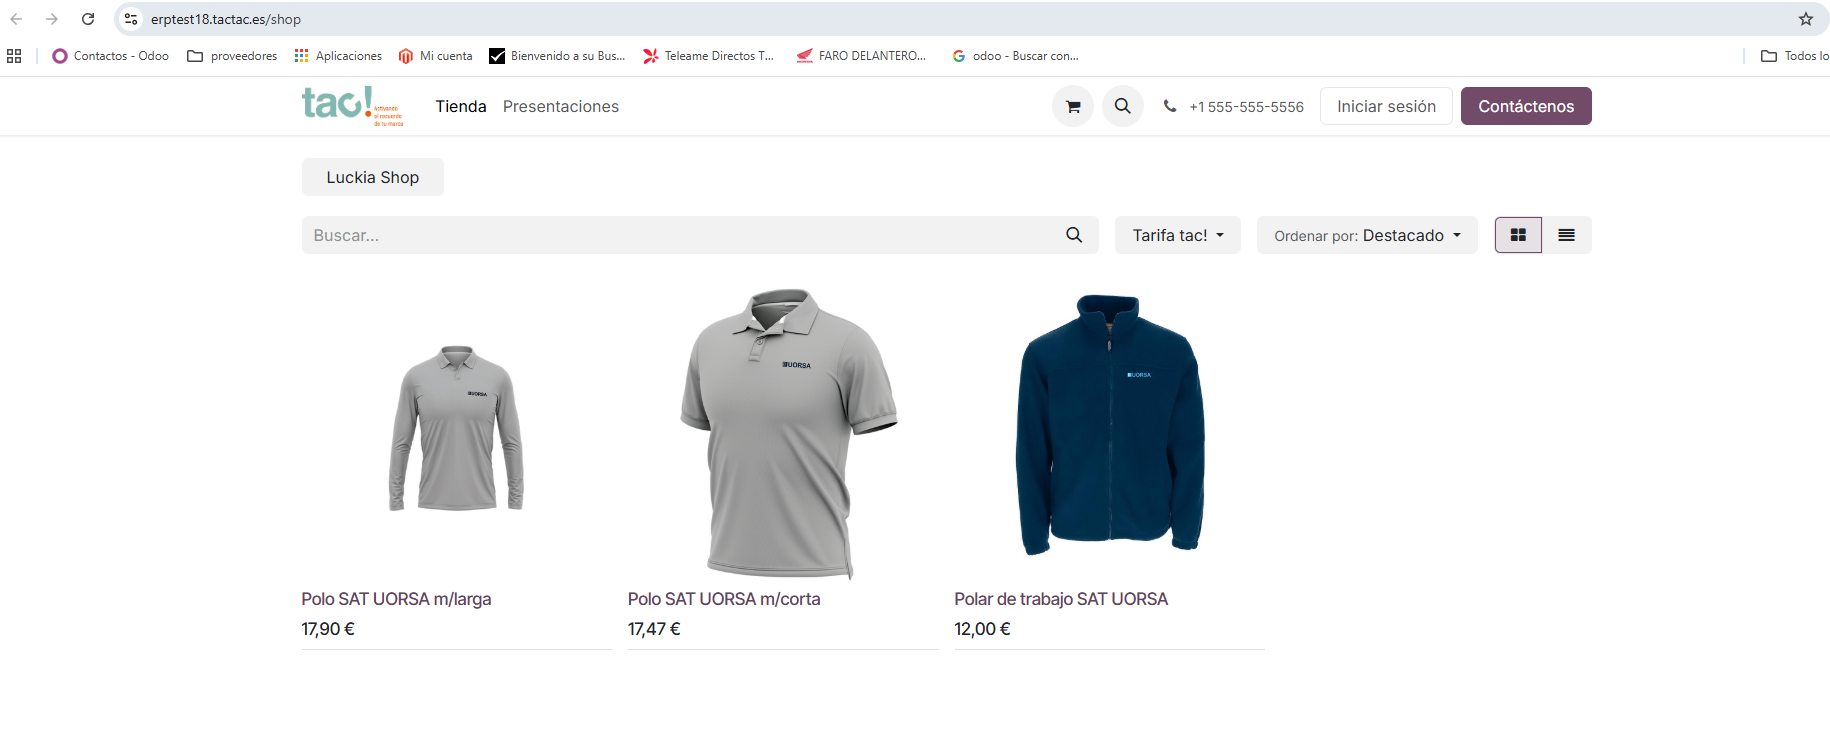
Task: Open the shopping cart icon
Action: 1073,106
